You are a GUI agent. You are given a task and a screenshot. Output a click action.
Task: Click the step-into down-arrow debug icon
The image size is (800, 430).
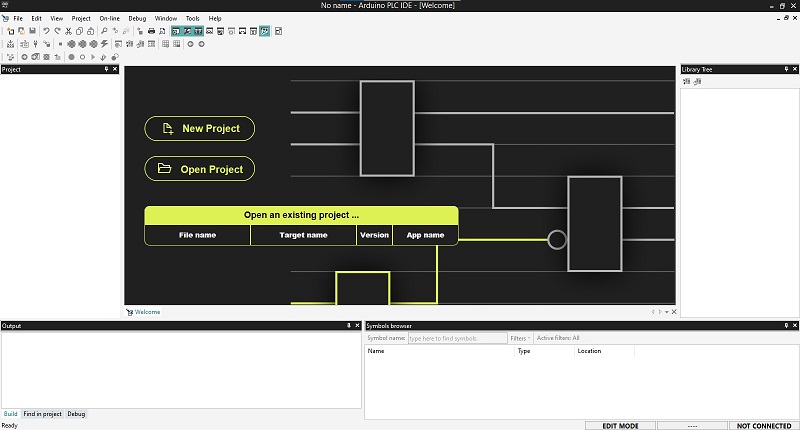click(103, 57)
